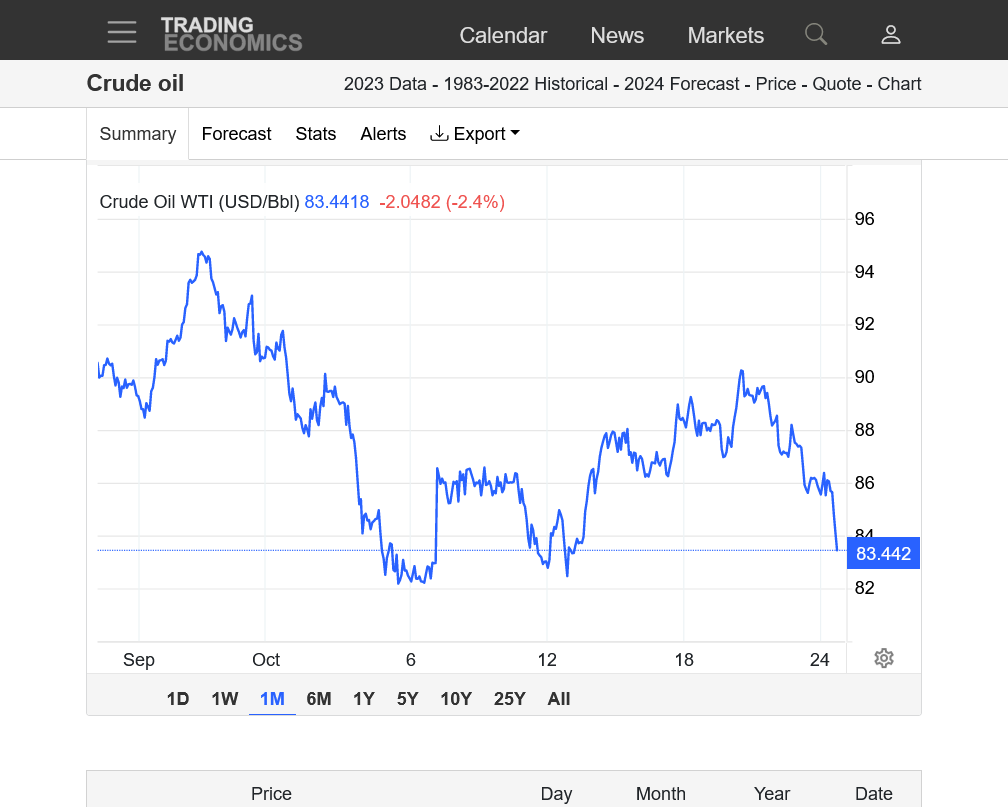The image size is (1008, 807).
Task: Select the 6M chart range
Action: 319,699
